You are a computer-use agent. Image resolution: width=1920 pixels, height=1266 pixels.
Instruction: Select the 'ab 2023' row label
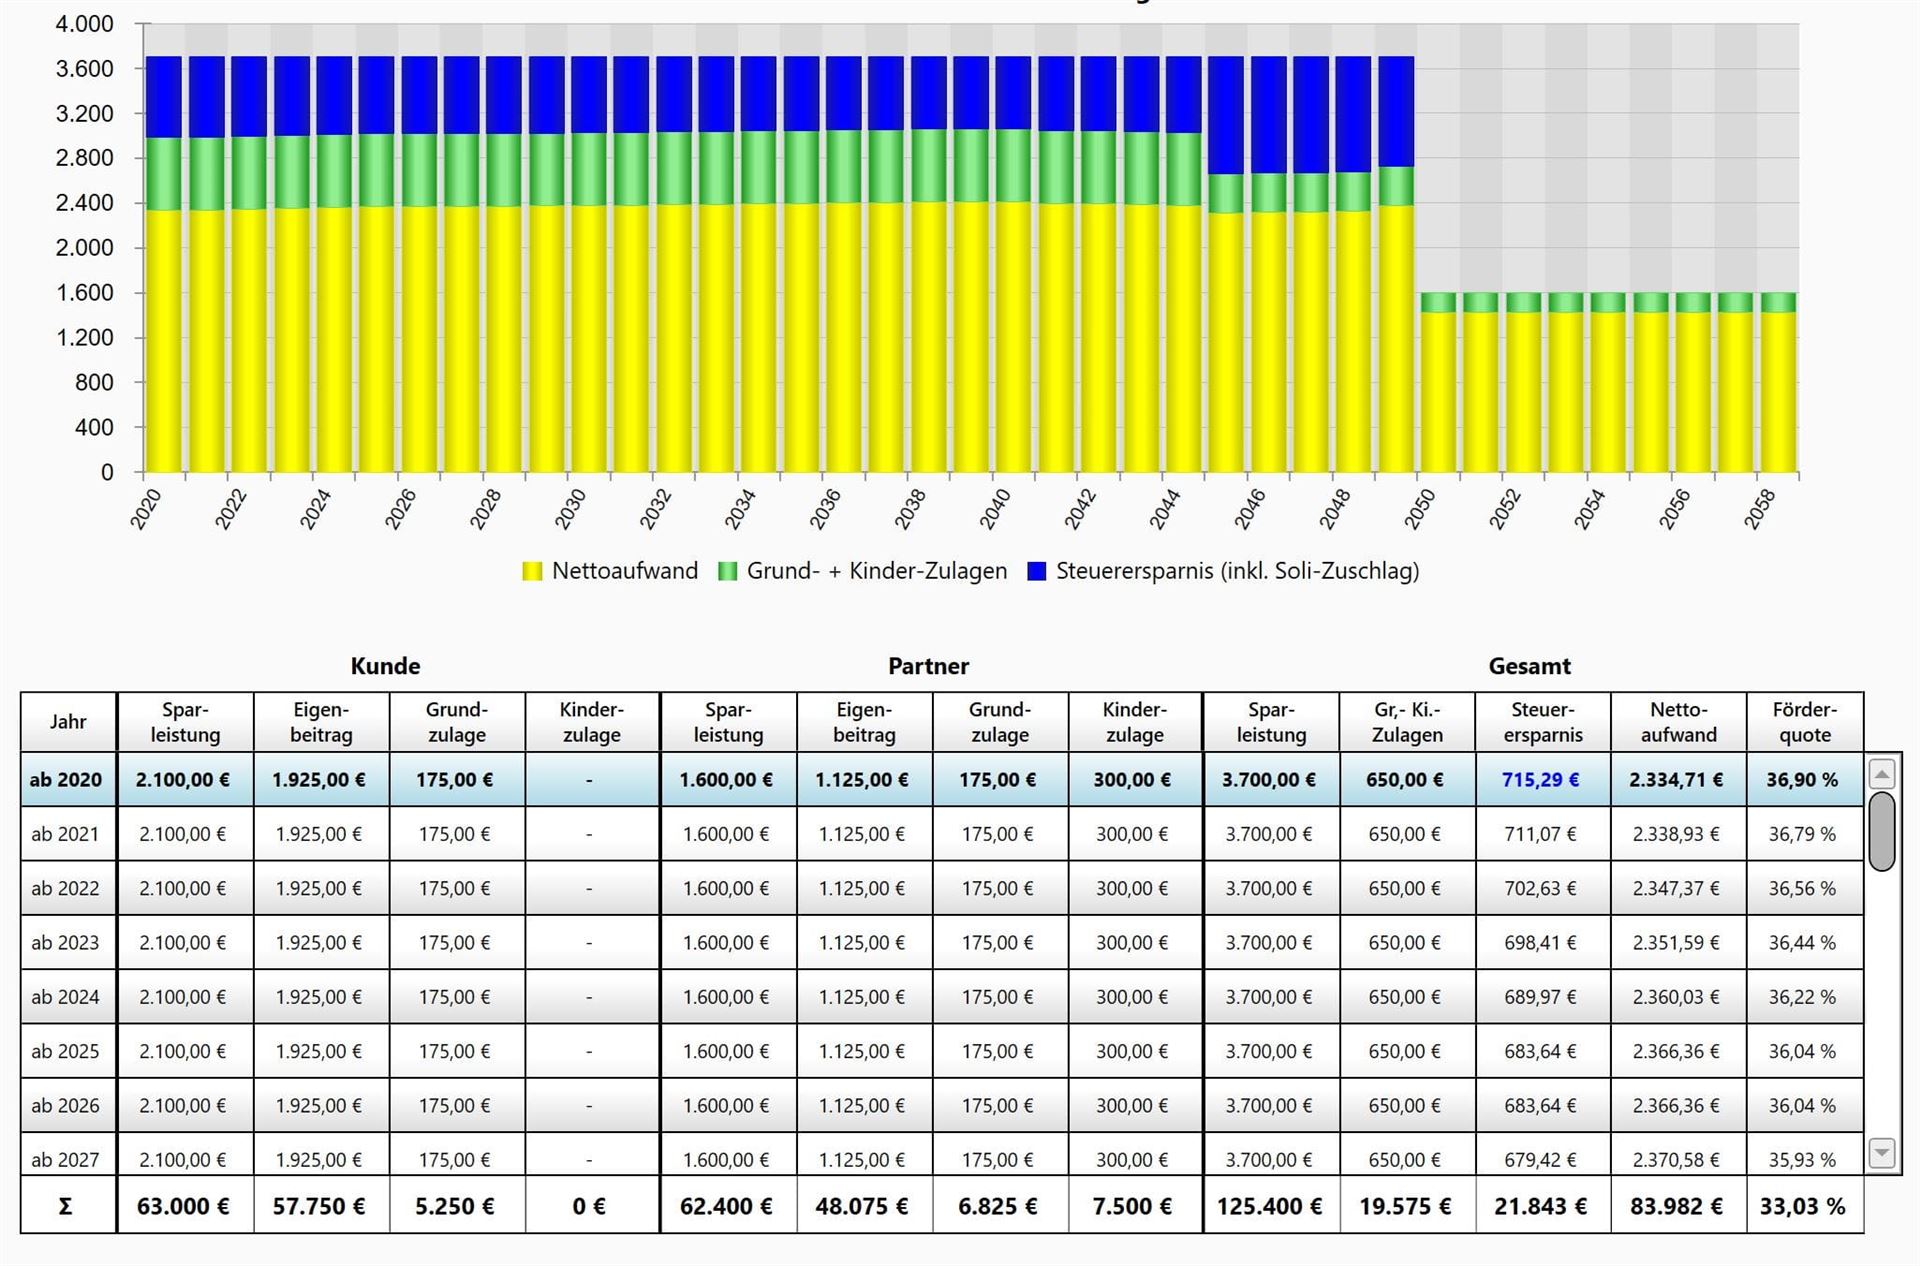66,942
